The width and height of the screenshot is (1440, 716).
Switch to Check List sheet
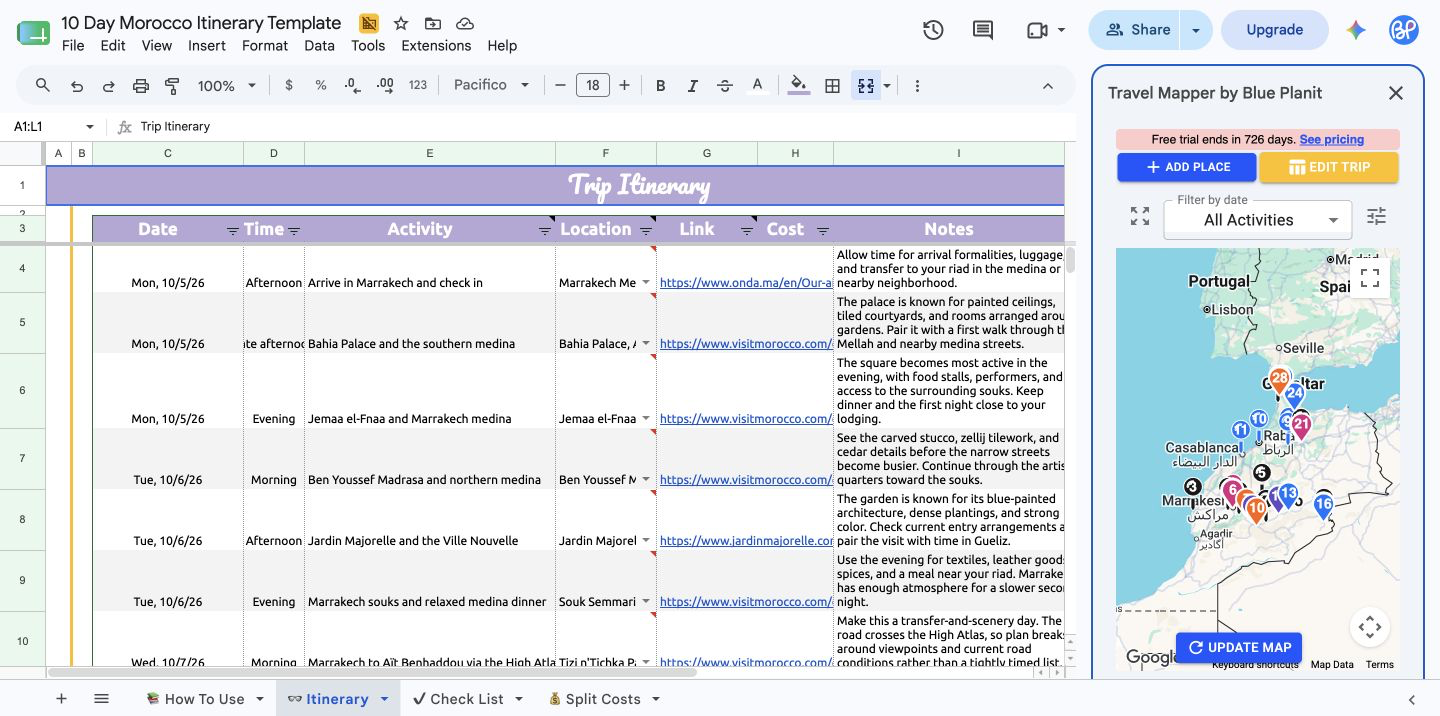(458, 699)
